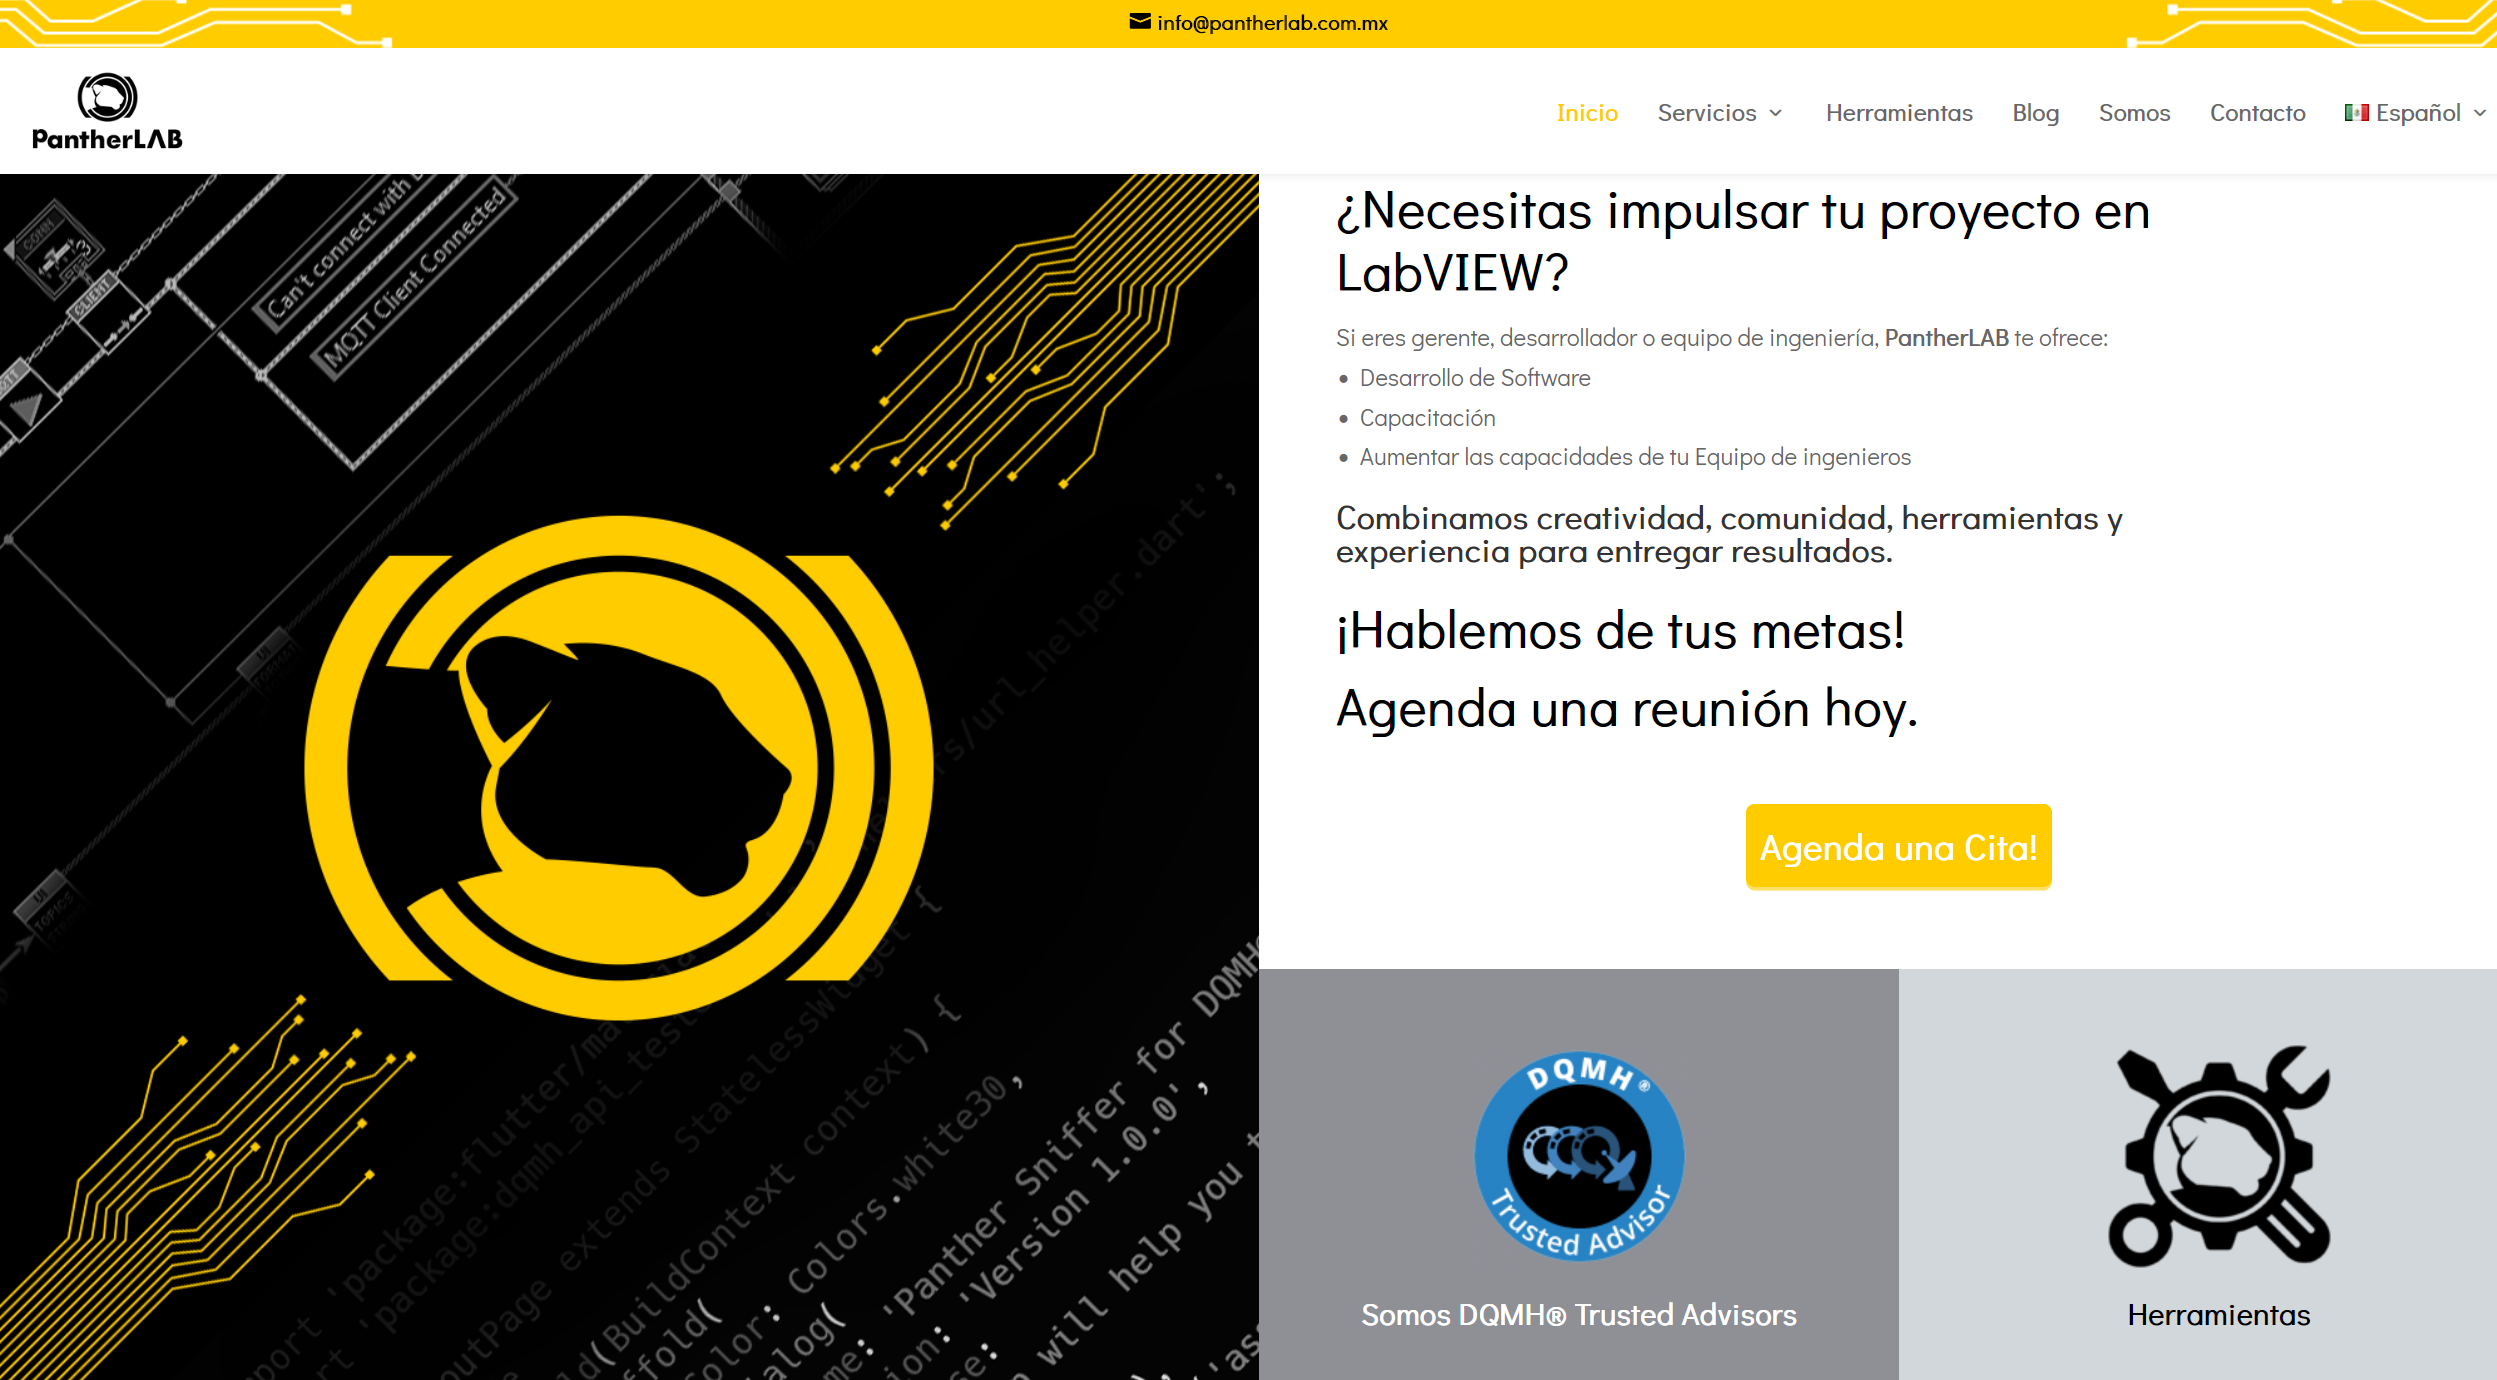Viewport: 2497px width, 1380px height.
Task: Click the Mexican flag icon
Action: (2356, 113)
